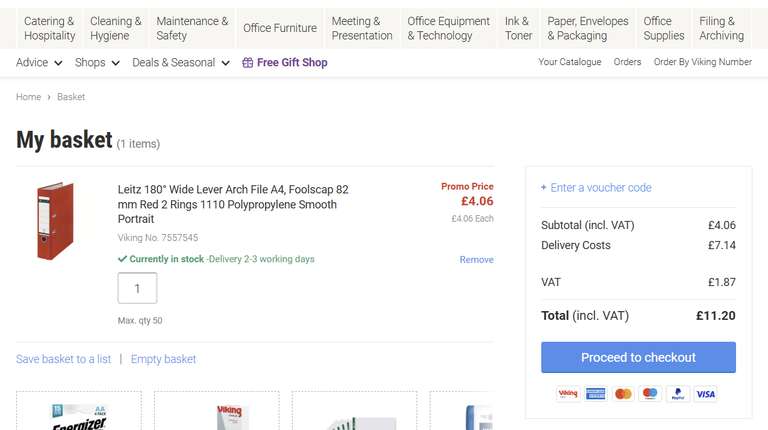Screen dimensions: 768x430
Task: Go to Orders page
Action: (627, 62)
